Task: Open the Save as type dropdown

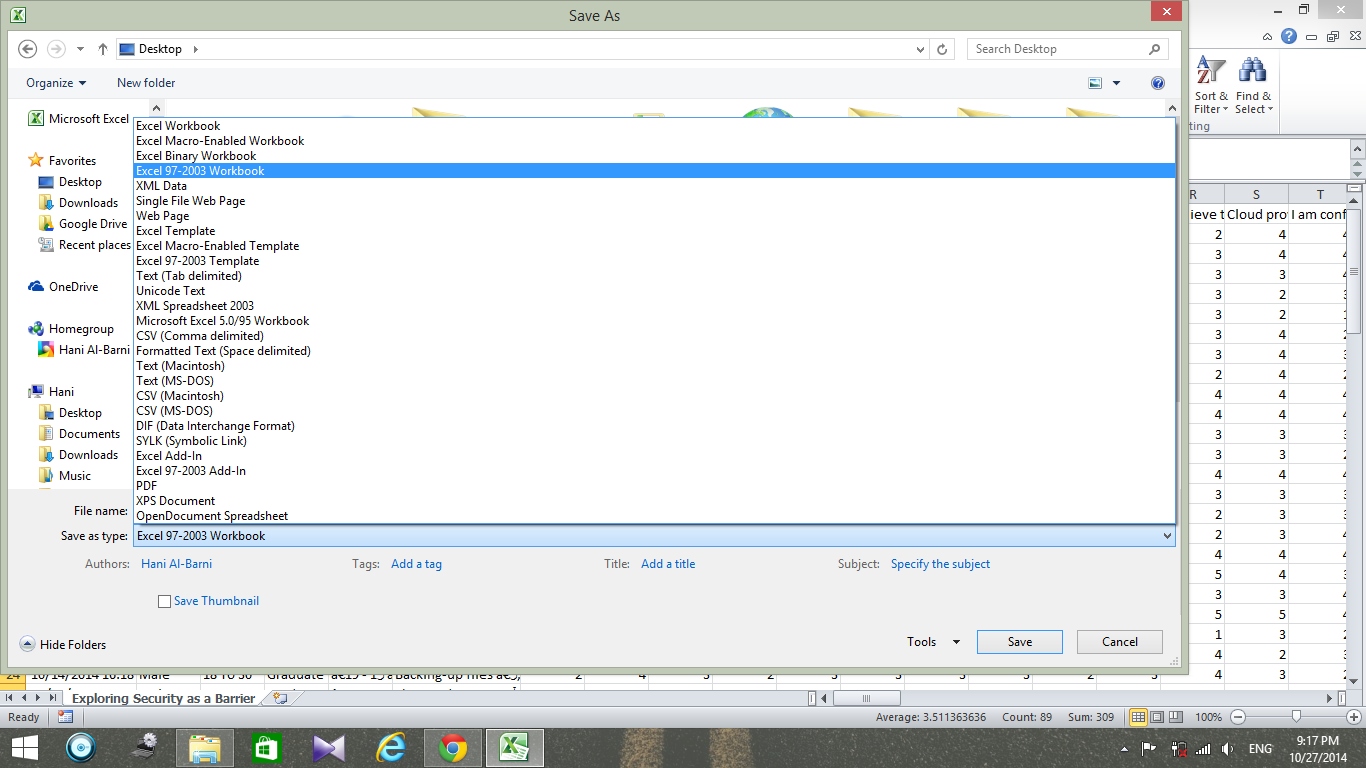Action: (x=654, y=536)
